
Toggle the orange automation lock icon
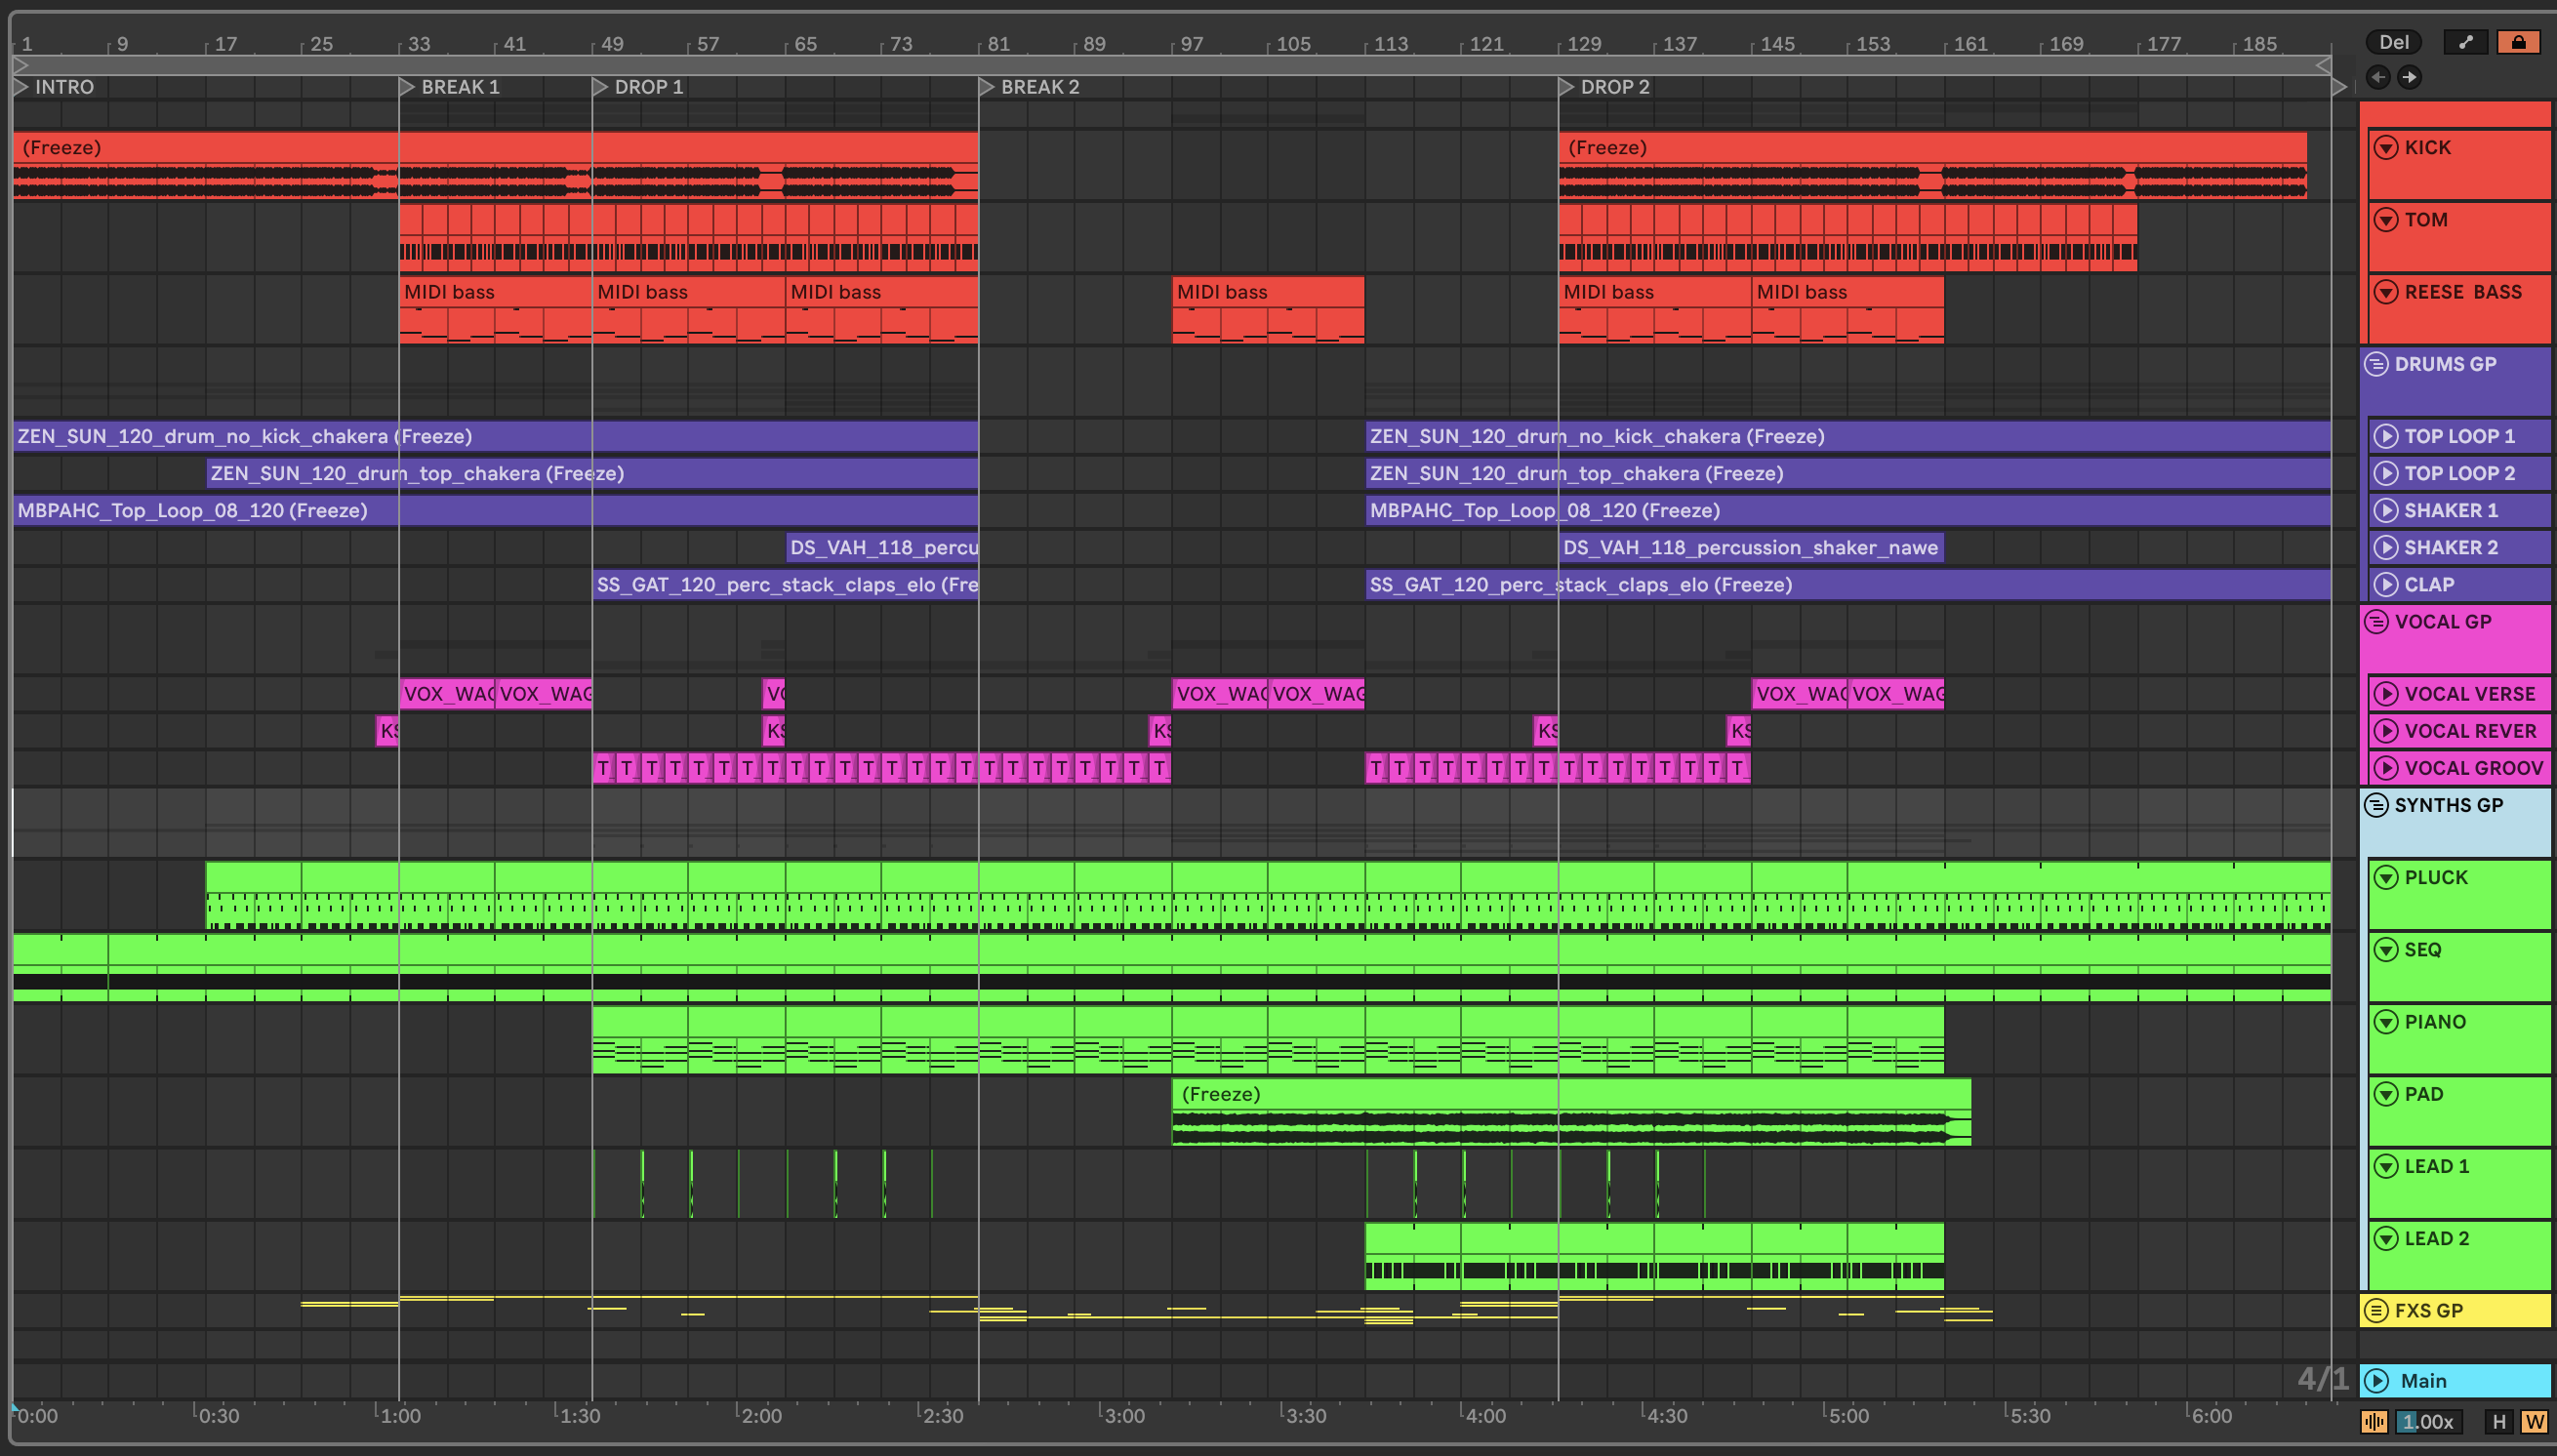[x=2518, y=42]
